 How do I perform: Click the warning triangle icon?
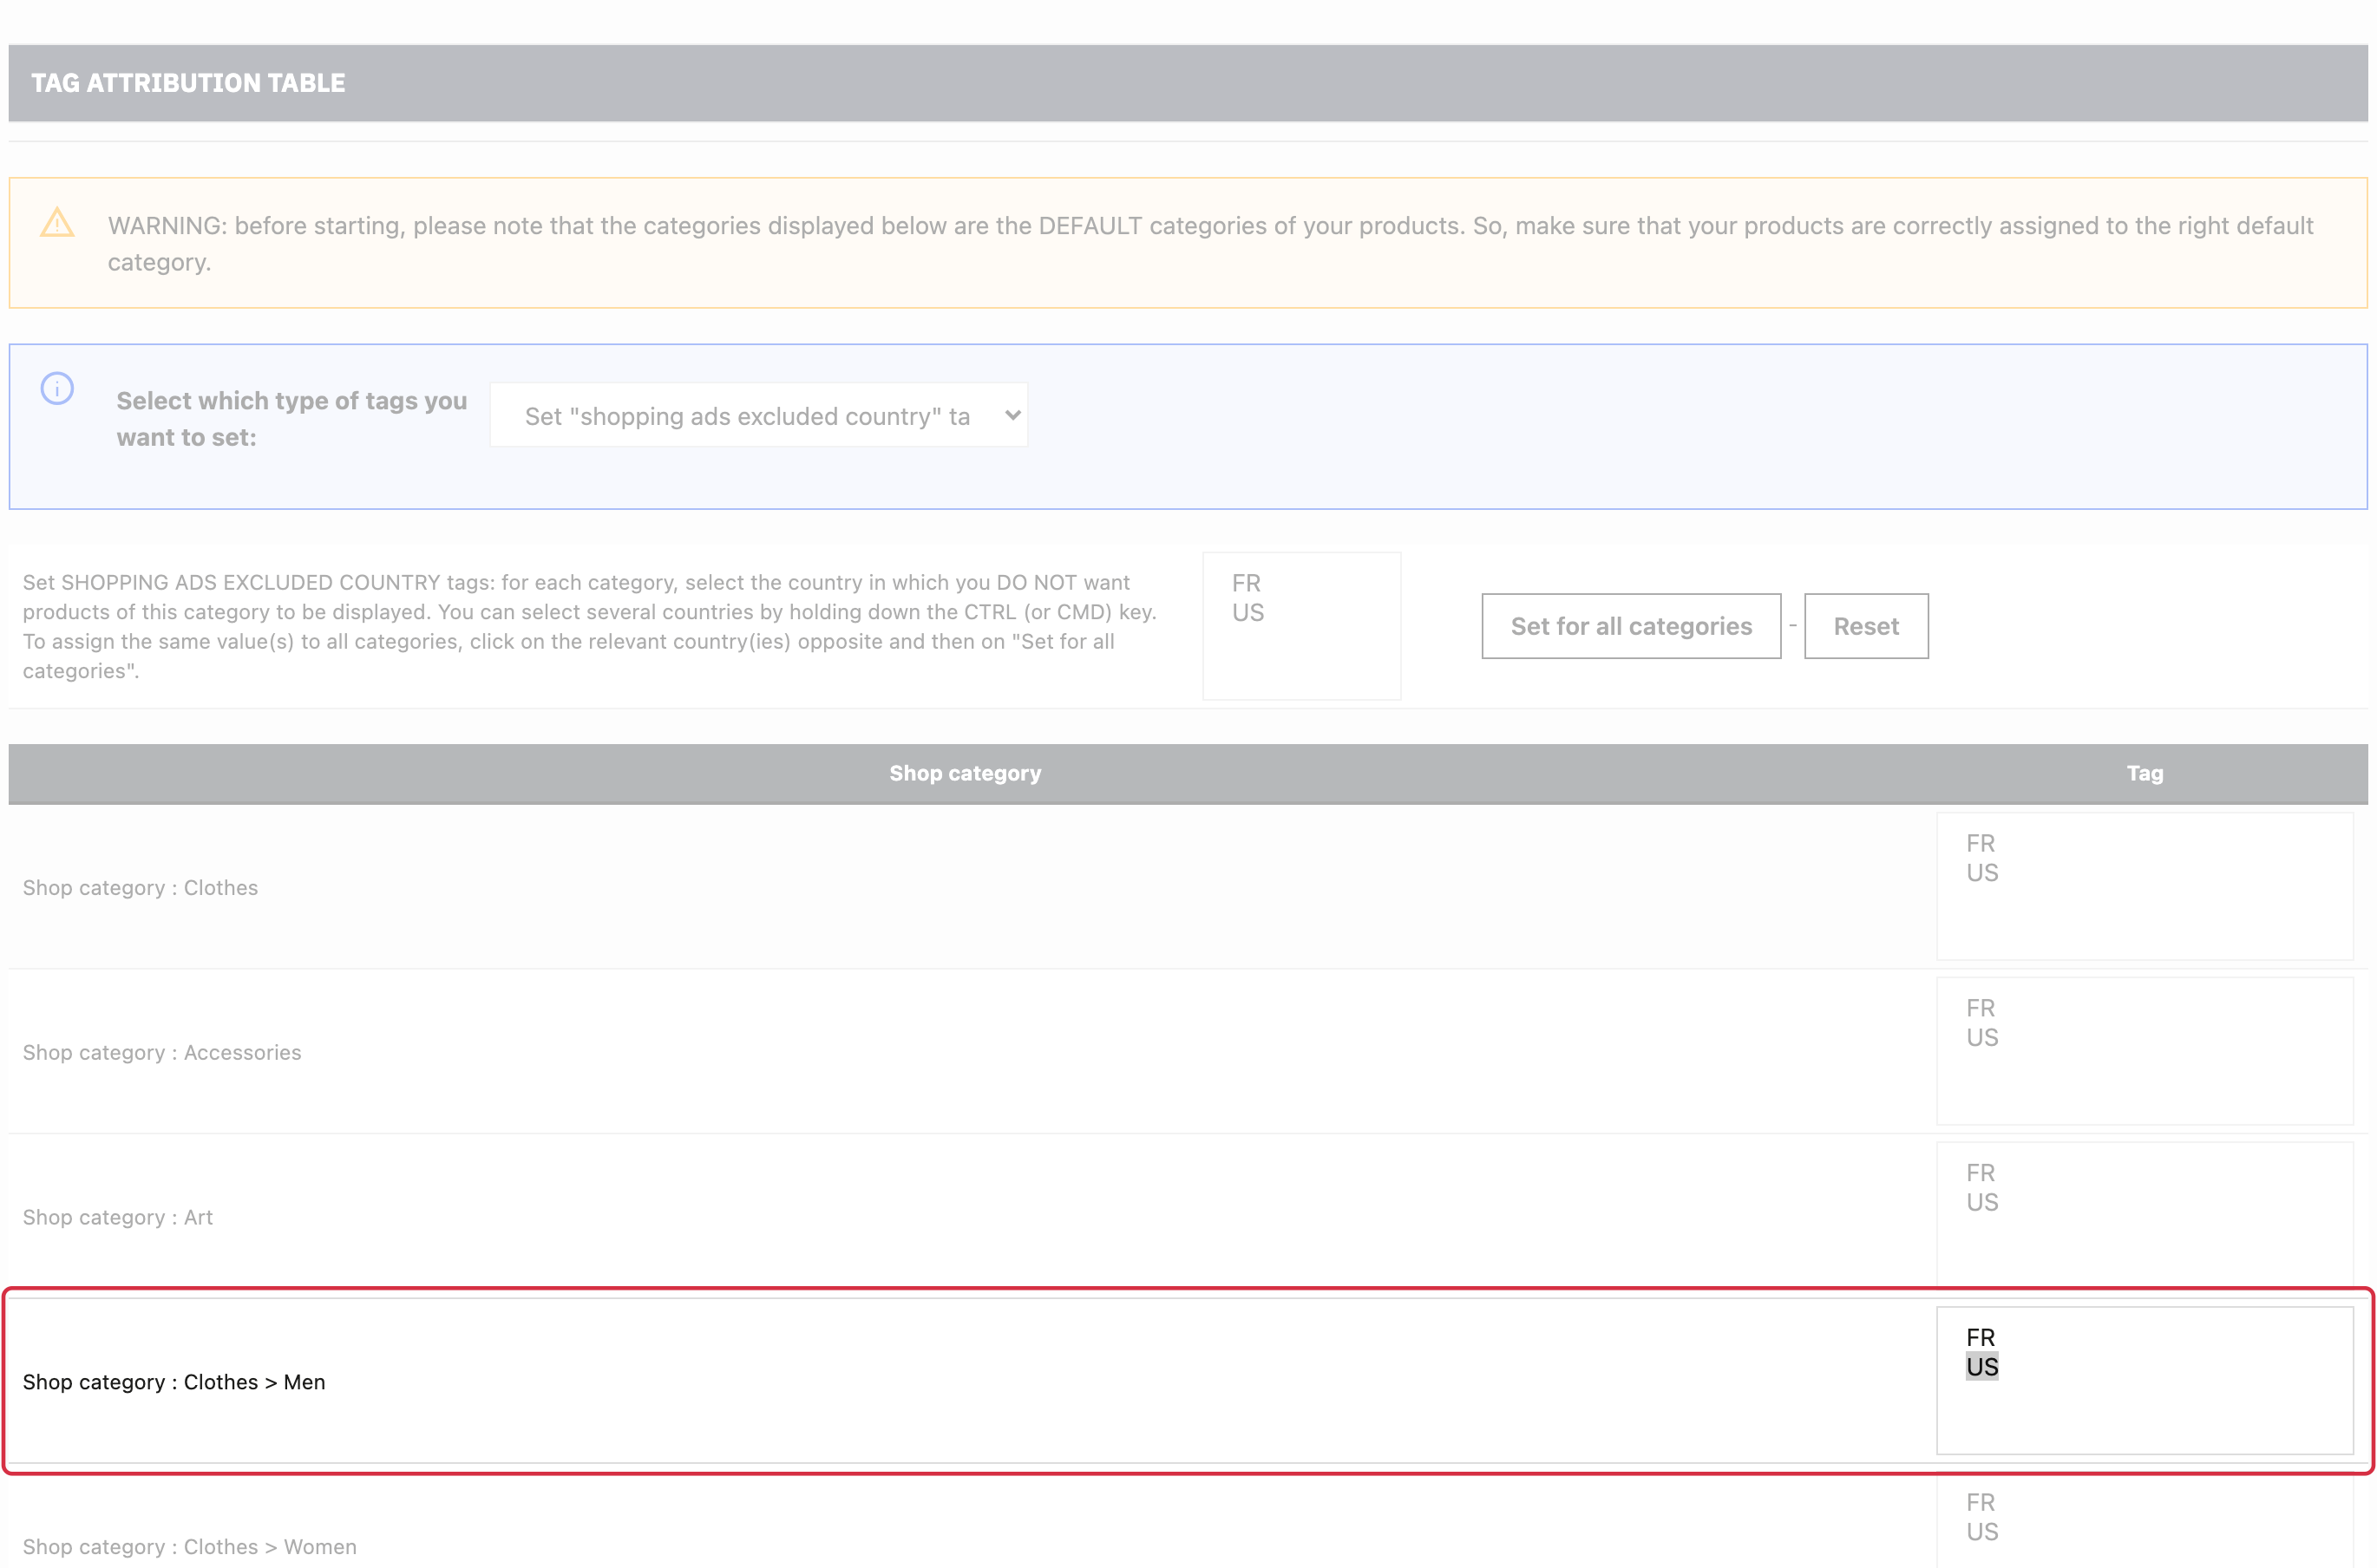click(57, 223)
